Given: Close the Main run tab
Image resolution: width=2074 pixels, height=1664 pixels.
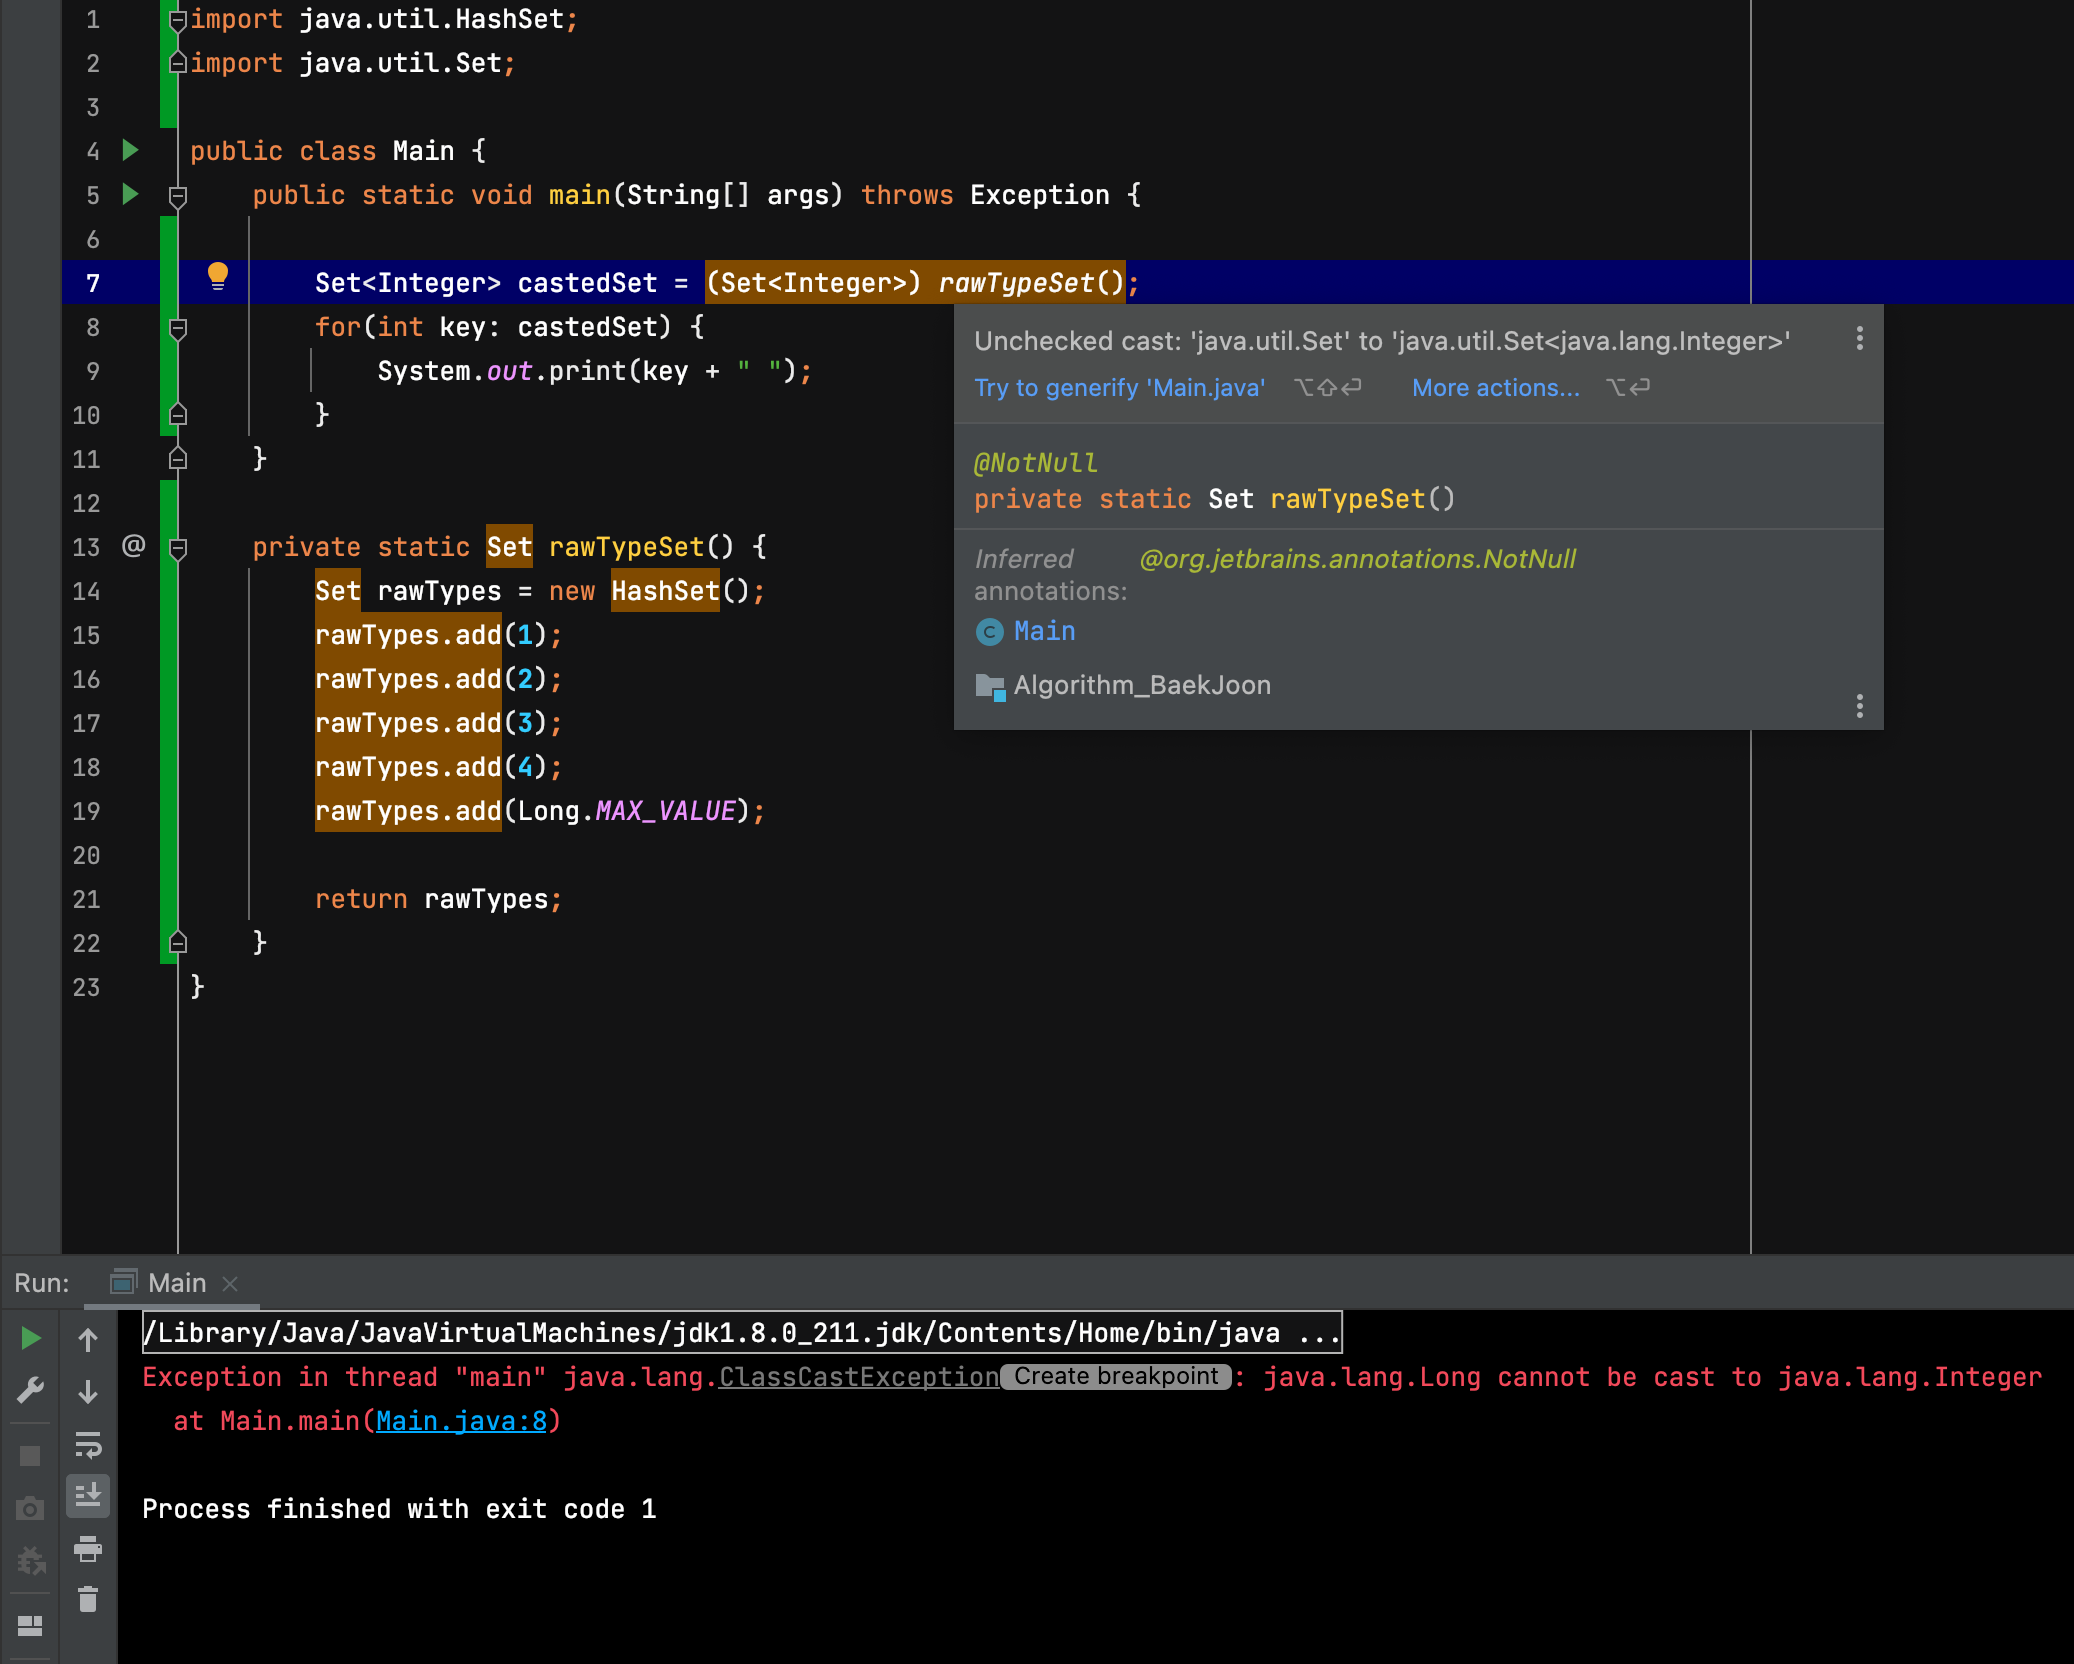Looking at the screenshot, I should tap(230, 1283).
